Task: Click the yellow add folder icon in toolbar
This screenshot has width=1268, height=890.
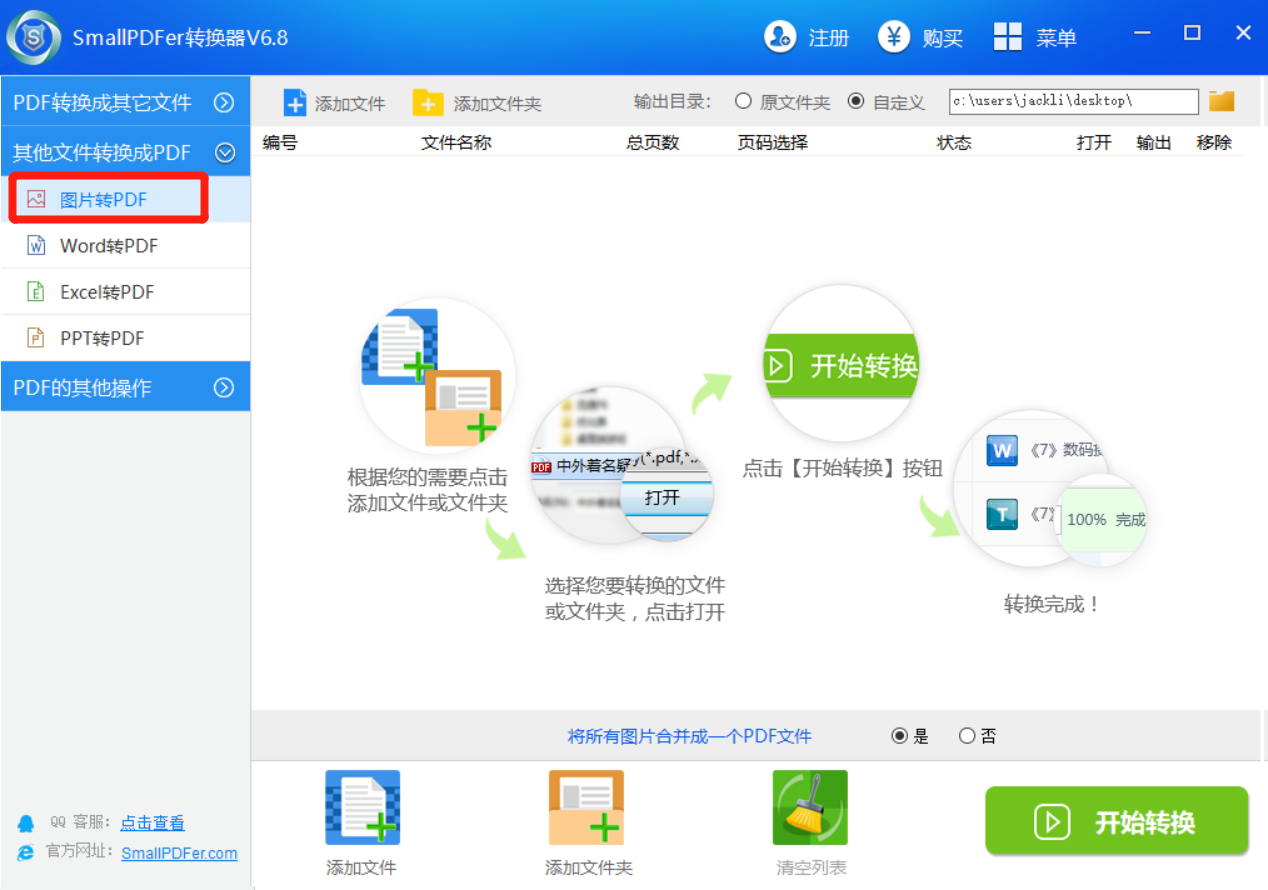Action: point(428,103)
